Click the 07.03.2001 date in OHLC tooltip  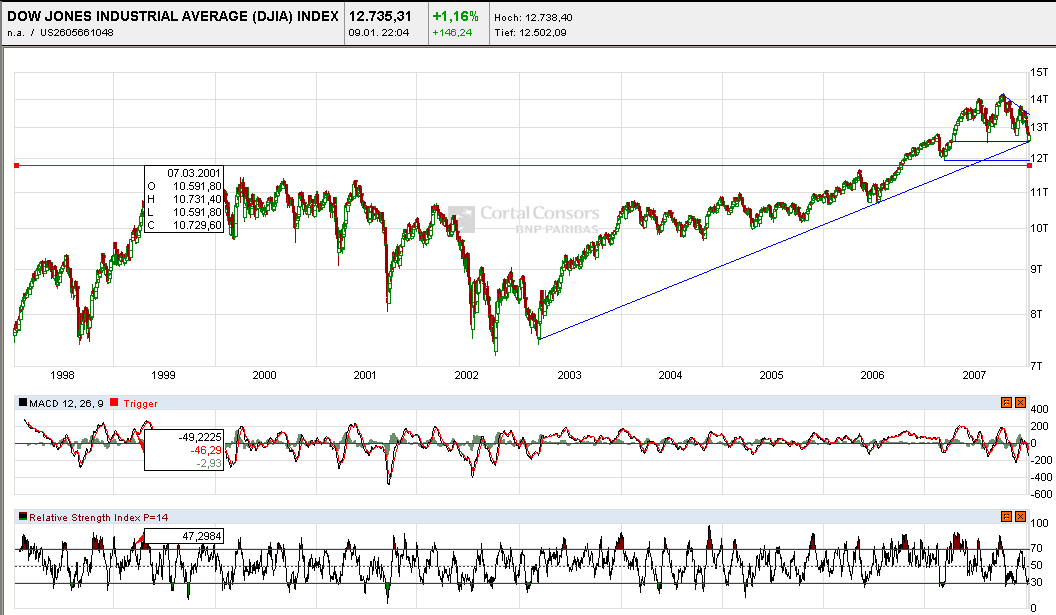click(x=194, y=173)
